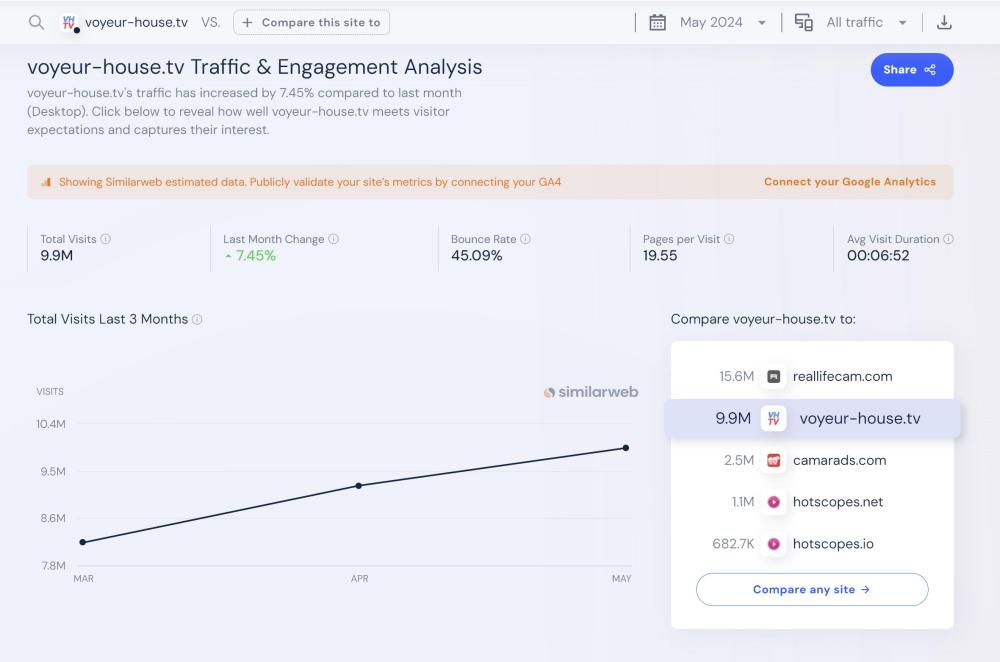Click the devices icon beside All traffic
The height and width of the screenshot is (662, 1000).
pyautogui.click(x=804, y=22)
